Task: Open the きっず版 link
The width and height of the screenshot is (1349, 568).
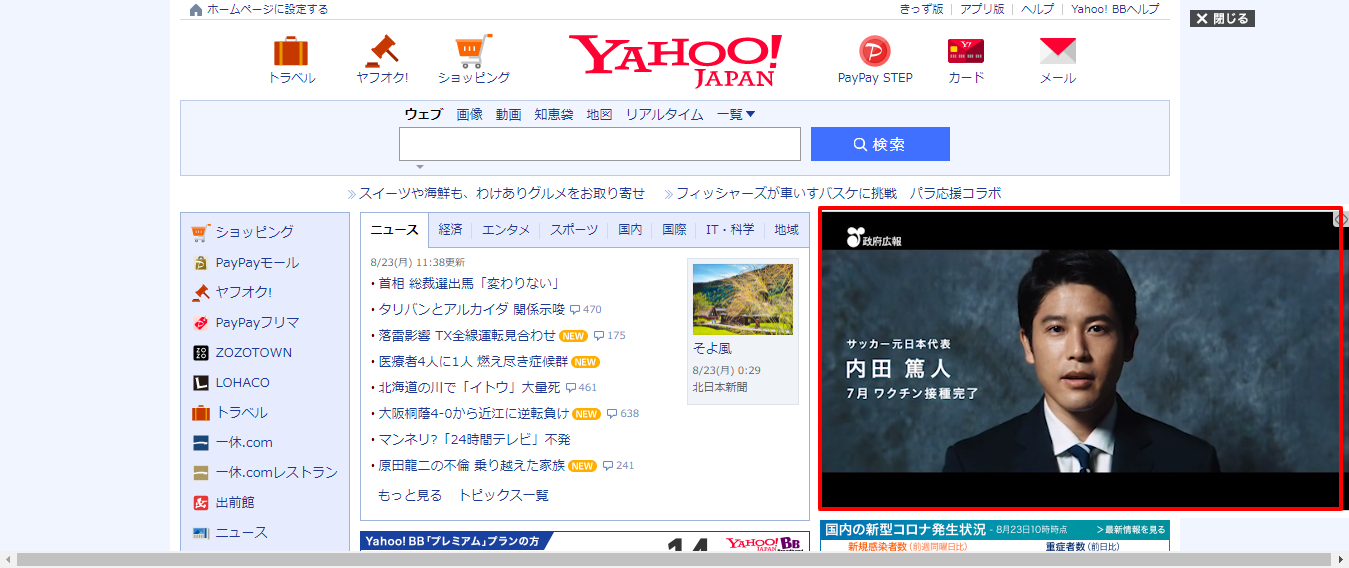Action: [x=921, y=9]
